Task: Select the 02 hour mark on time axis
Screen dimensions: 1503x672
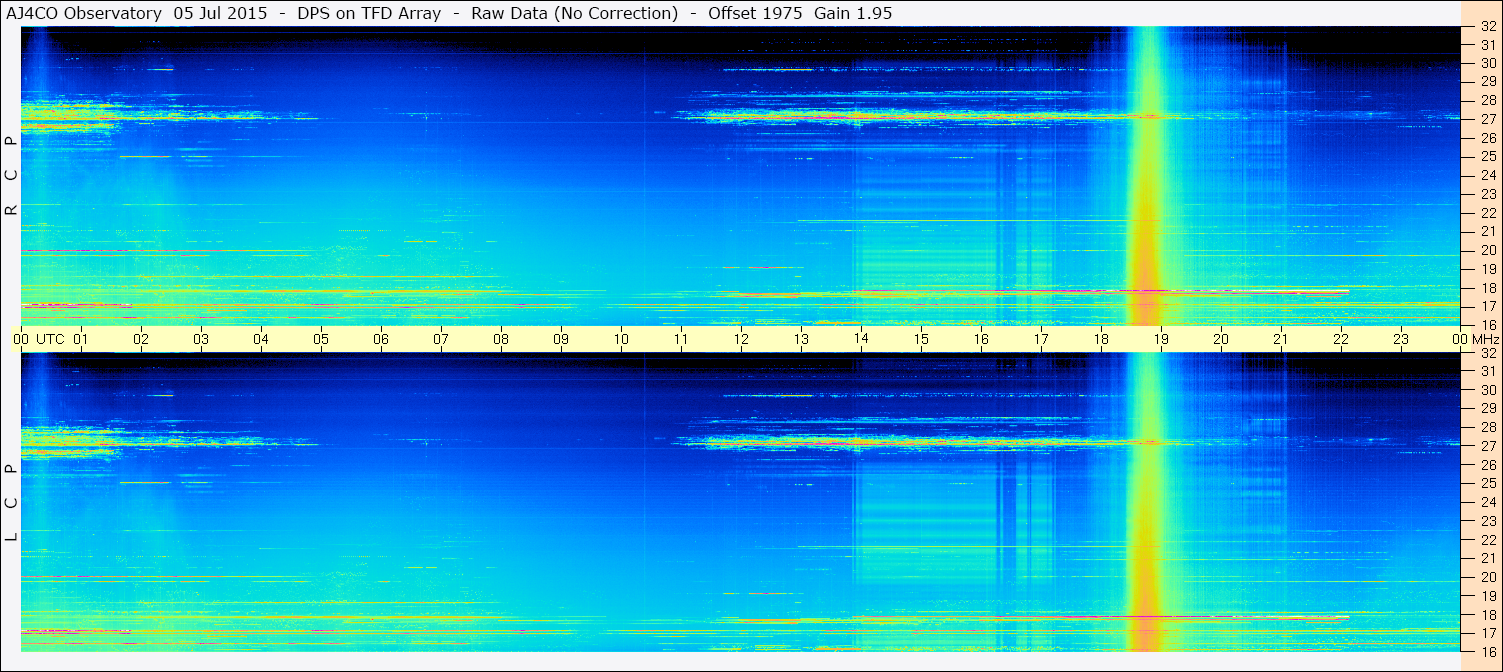Action: pyautogui.click(x=141, y=339)
